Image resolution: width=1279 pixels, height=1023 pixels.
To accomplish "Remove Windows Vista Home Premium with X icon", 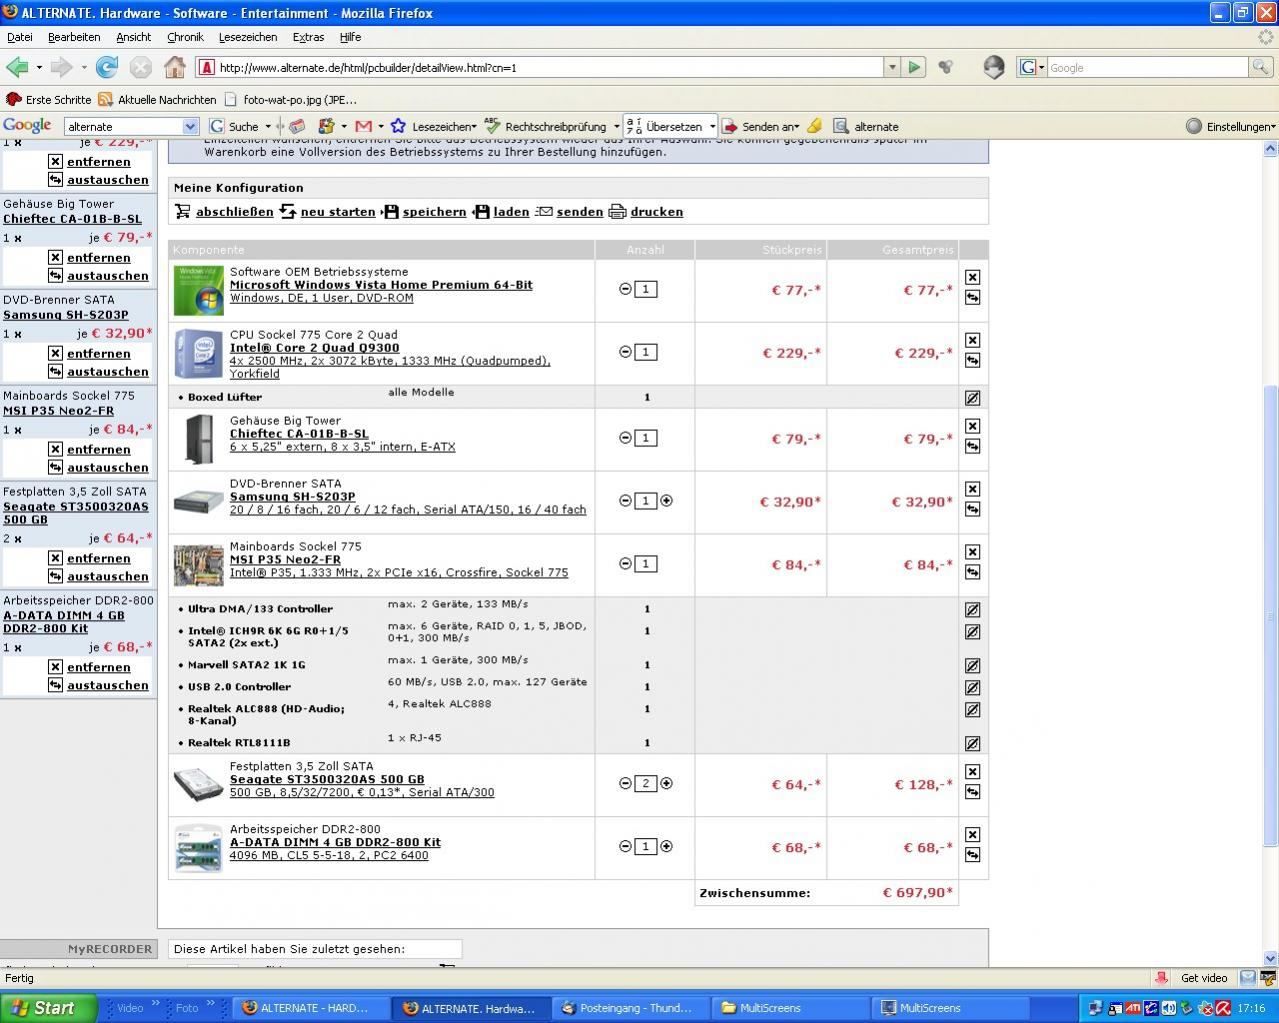I will coord(972,277).
